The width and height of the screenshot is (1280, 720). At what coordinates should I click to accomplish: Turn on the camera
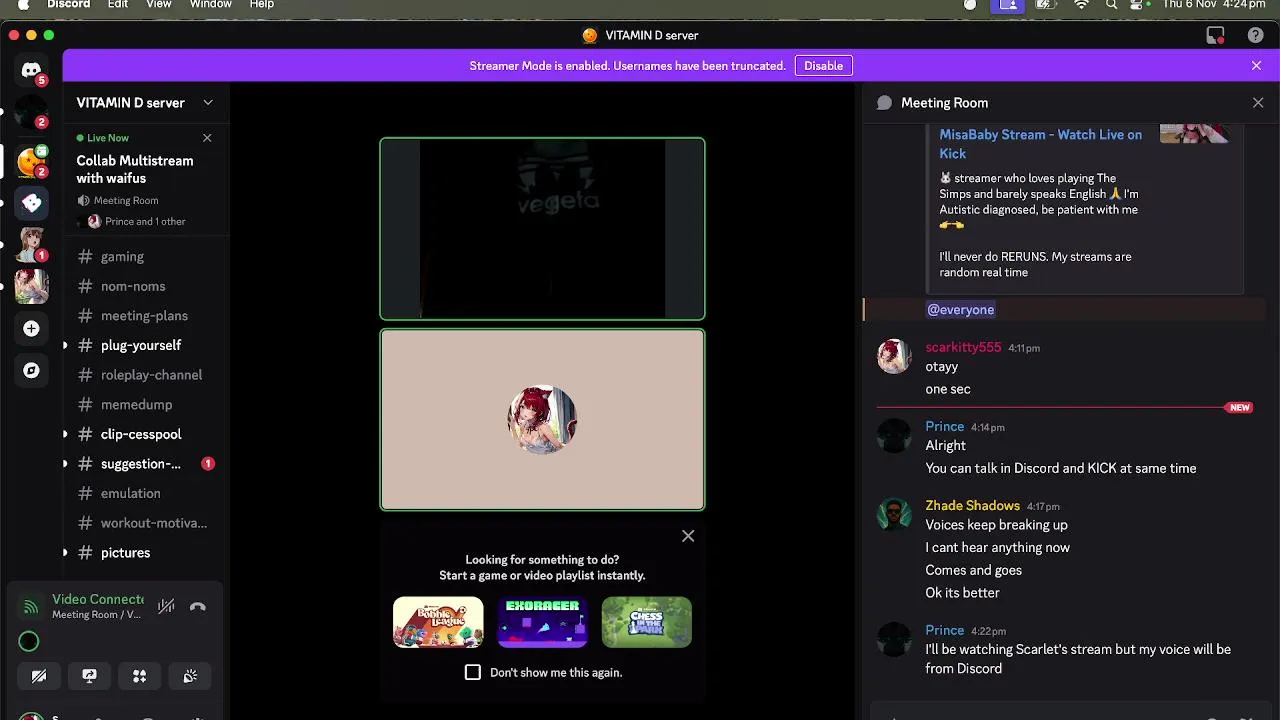[x=39, y=676]
